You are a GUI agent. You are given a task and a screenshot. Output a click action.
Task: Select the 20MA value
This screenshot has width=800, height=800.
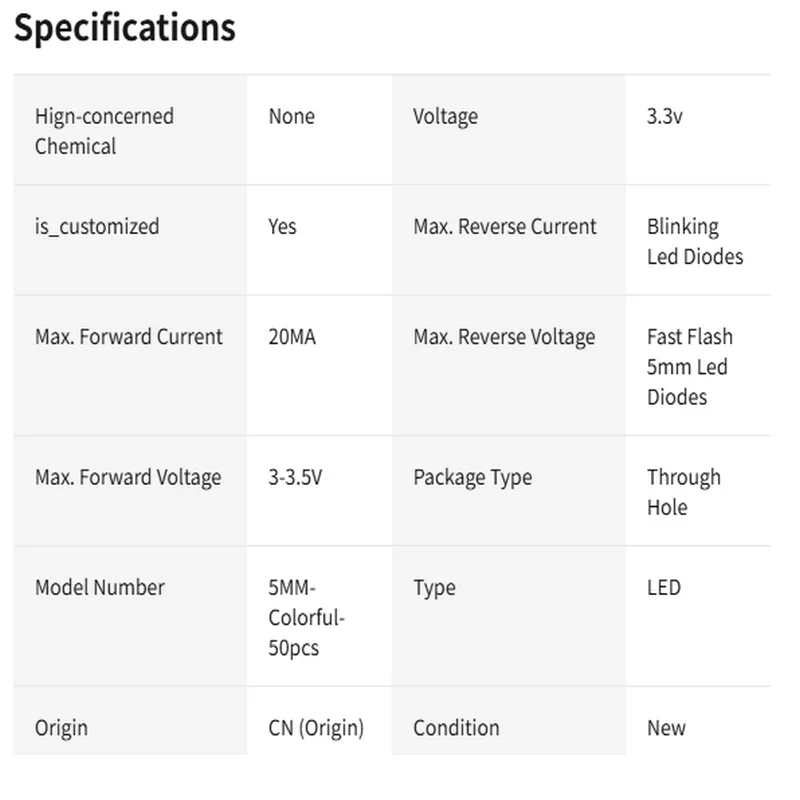click(292, 337)
